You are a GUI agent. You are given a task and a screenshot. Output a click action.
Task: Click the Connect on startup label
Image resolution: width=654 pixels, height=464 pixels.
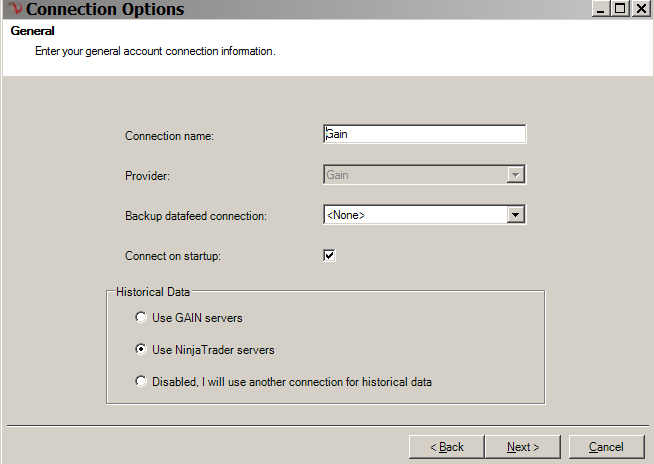(172, 256)
